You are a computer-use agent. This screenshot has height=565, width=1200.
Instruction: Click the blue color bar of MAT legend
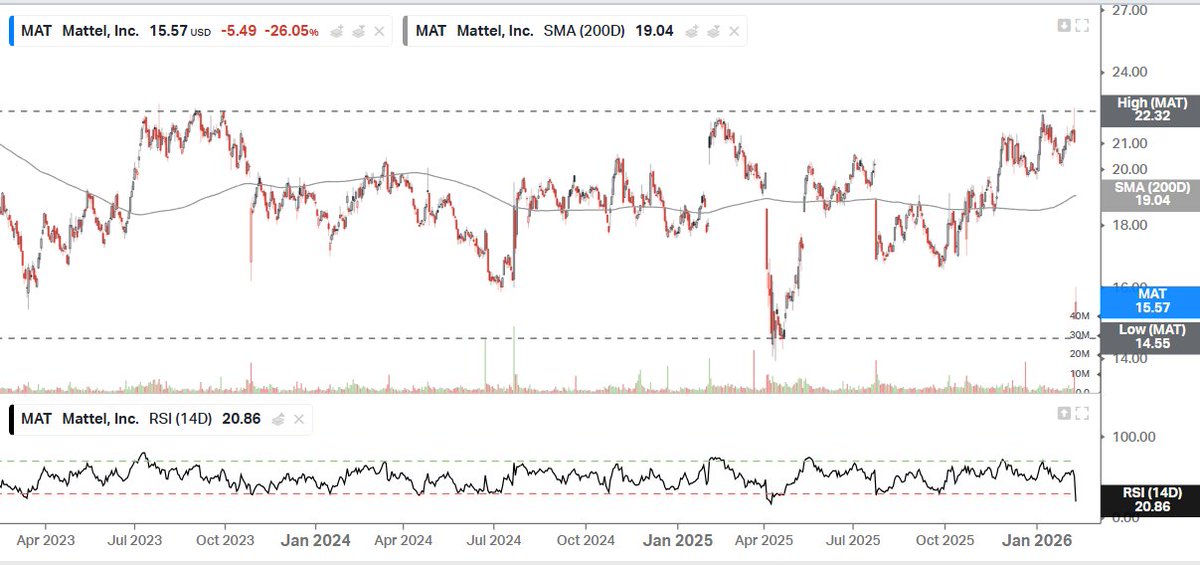tap(10, 31)
